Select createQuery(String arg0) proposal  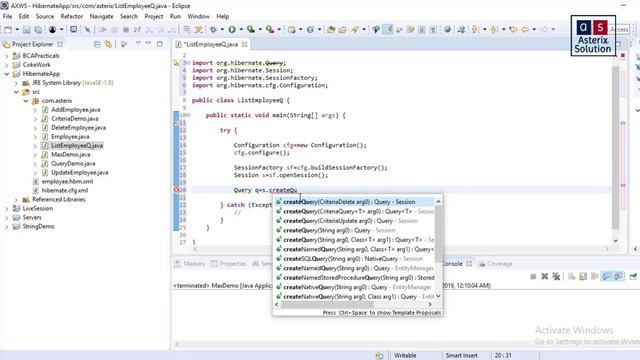pyautogui.click(x=355, y=231)
